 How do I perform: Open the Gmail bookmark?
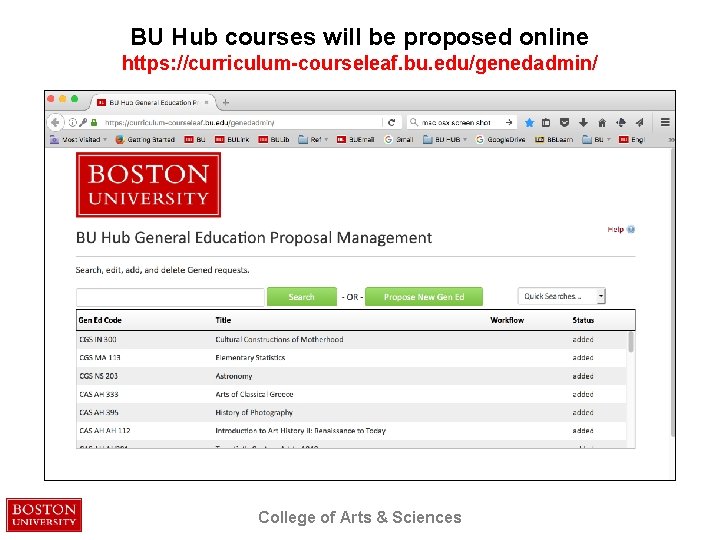coord(399,140)
